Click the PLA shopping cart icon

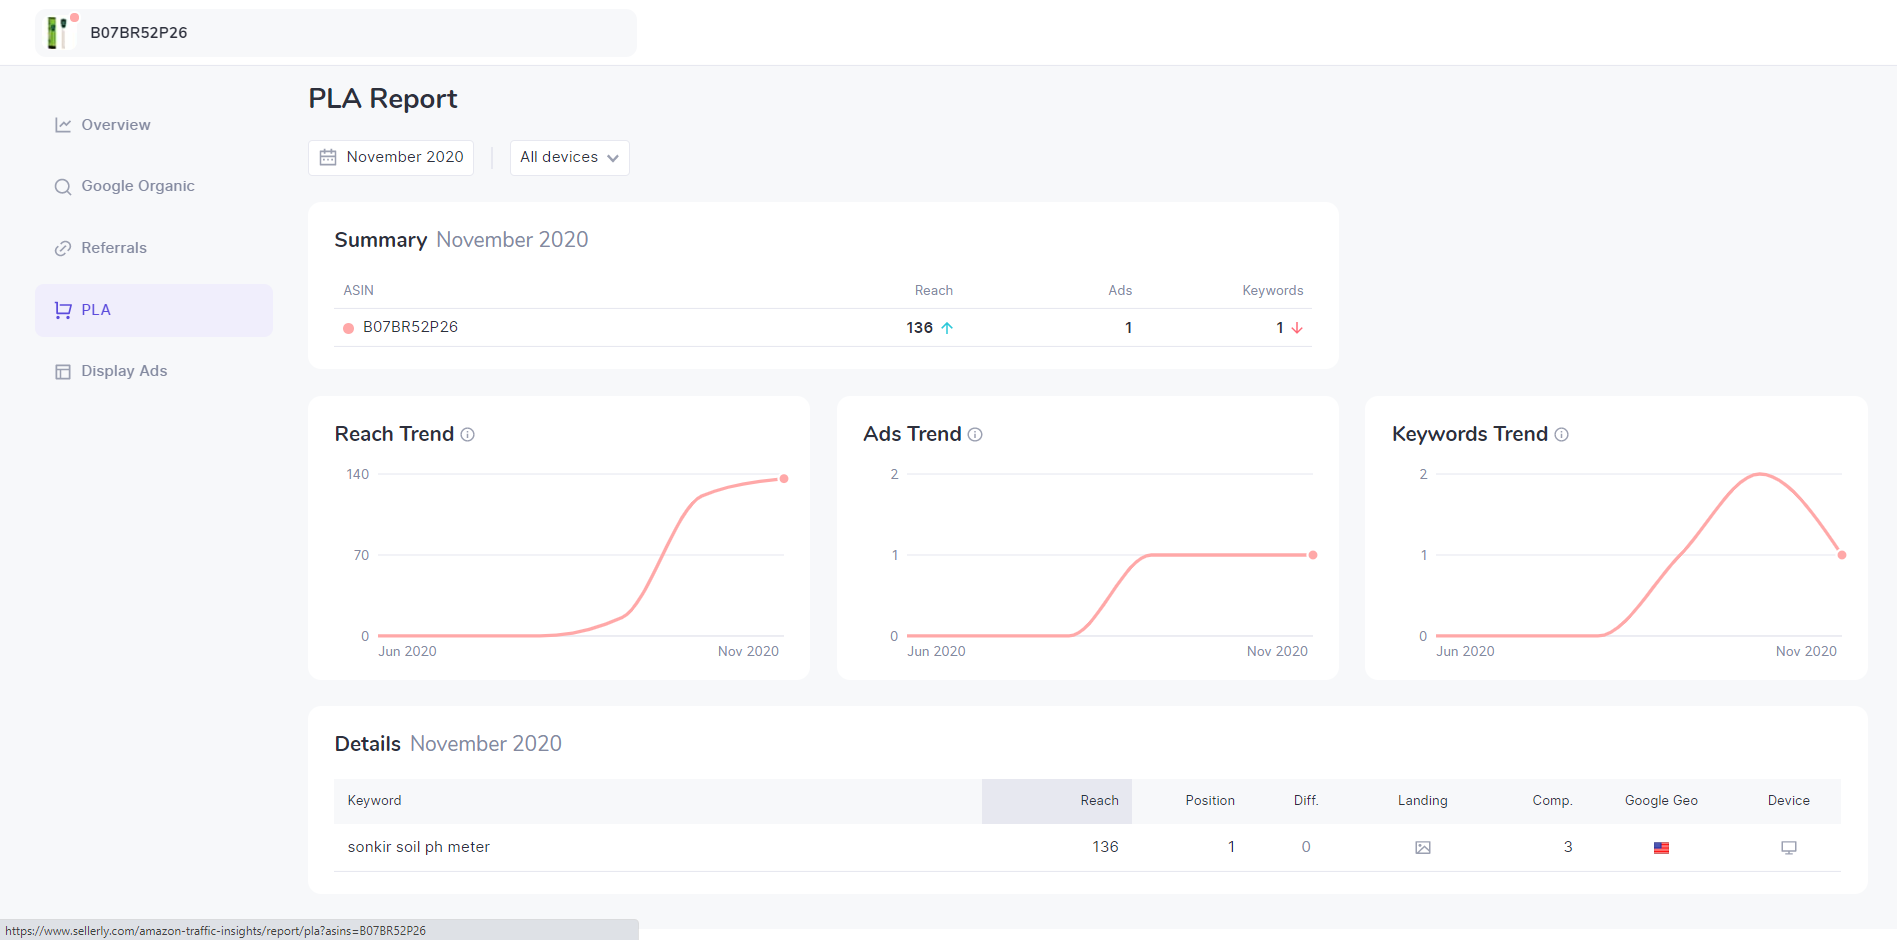point(63,310)
